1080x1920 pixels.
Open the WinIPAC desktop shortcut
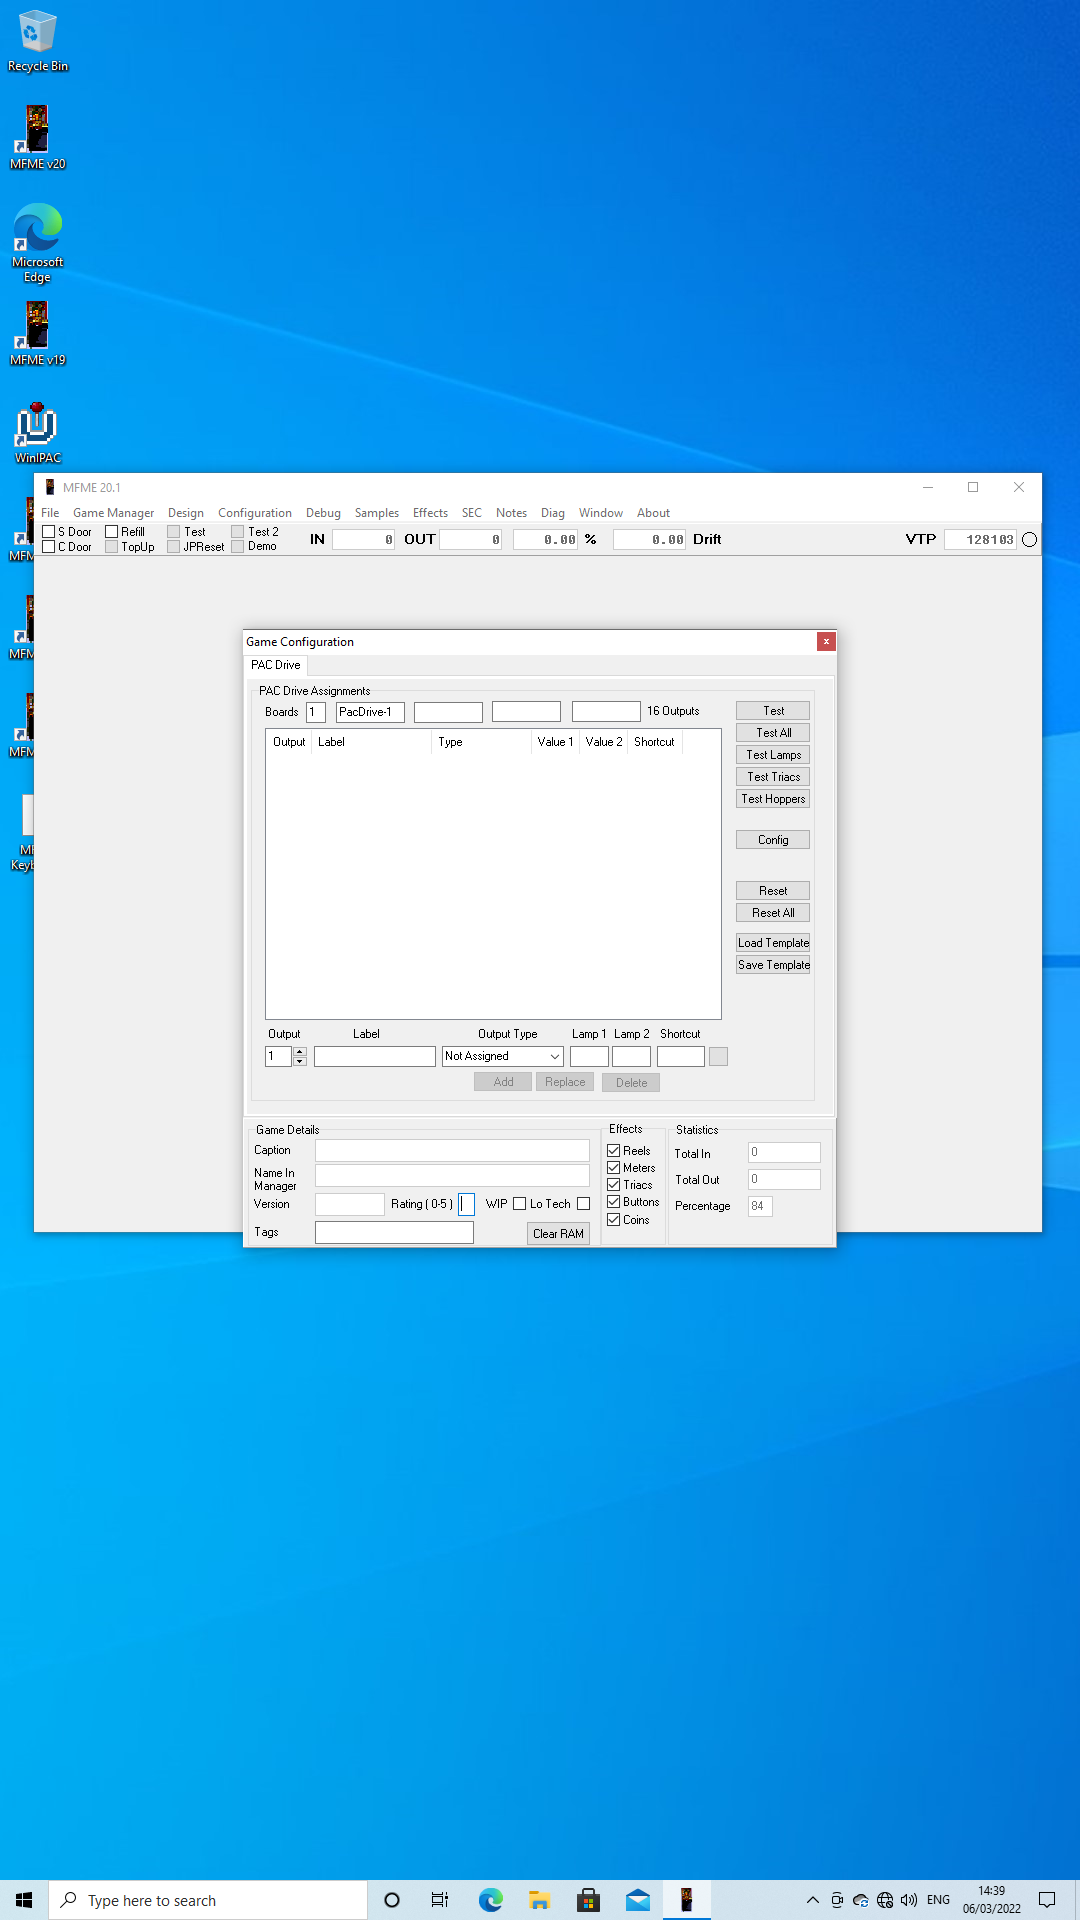[37, 431]
